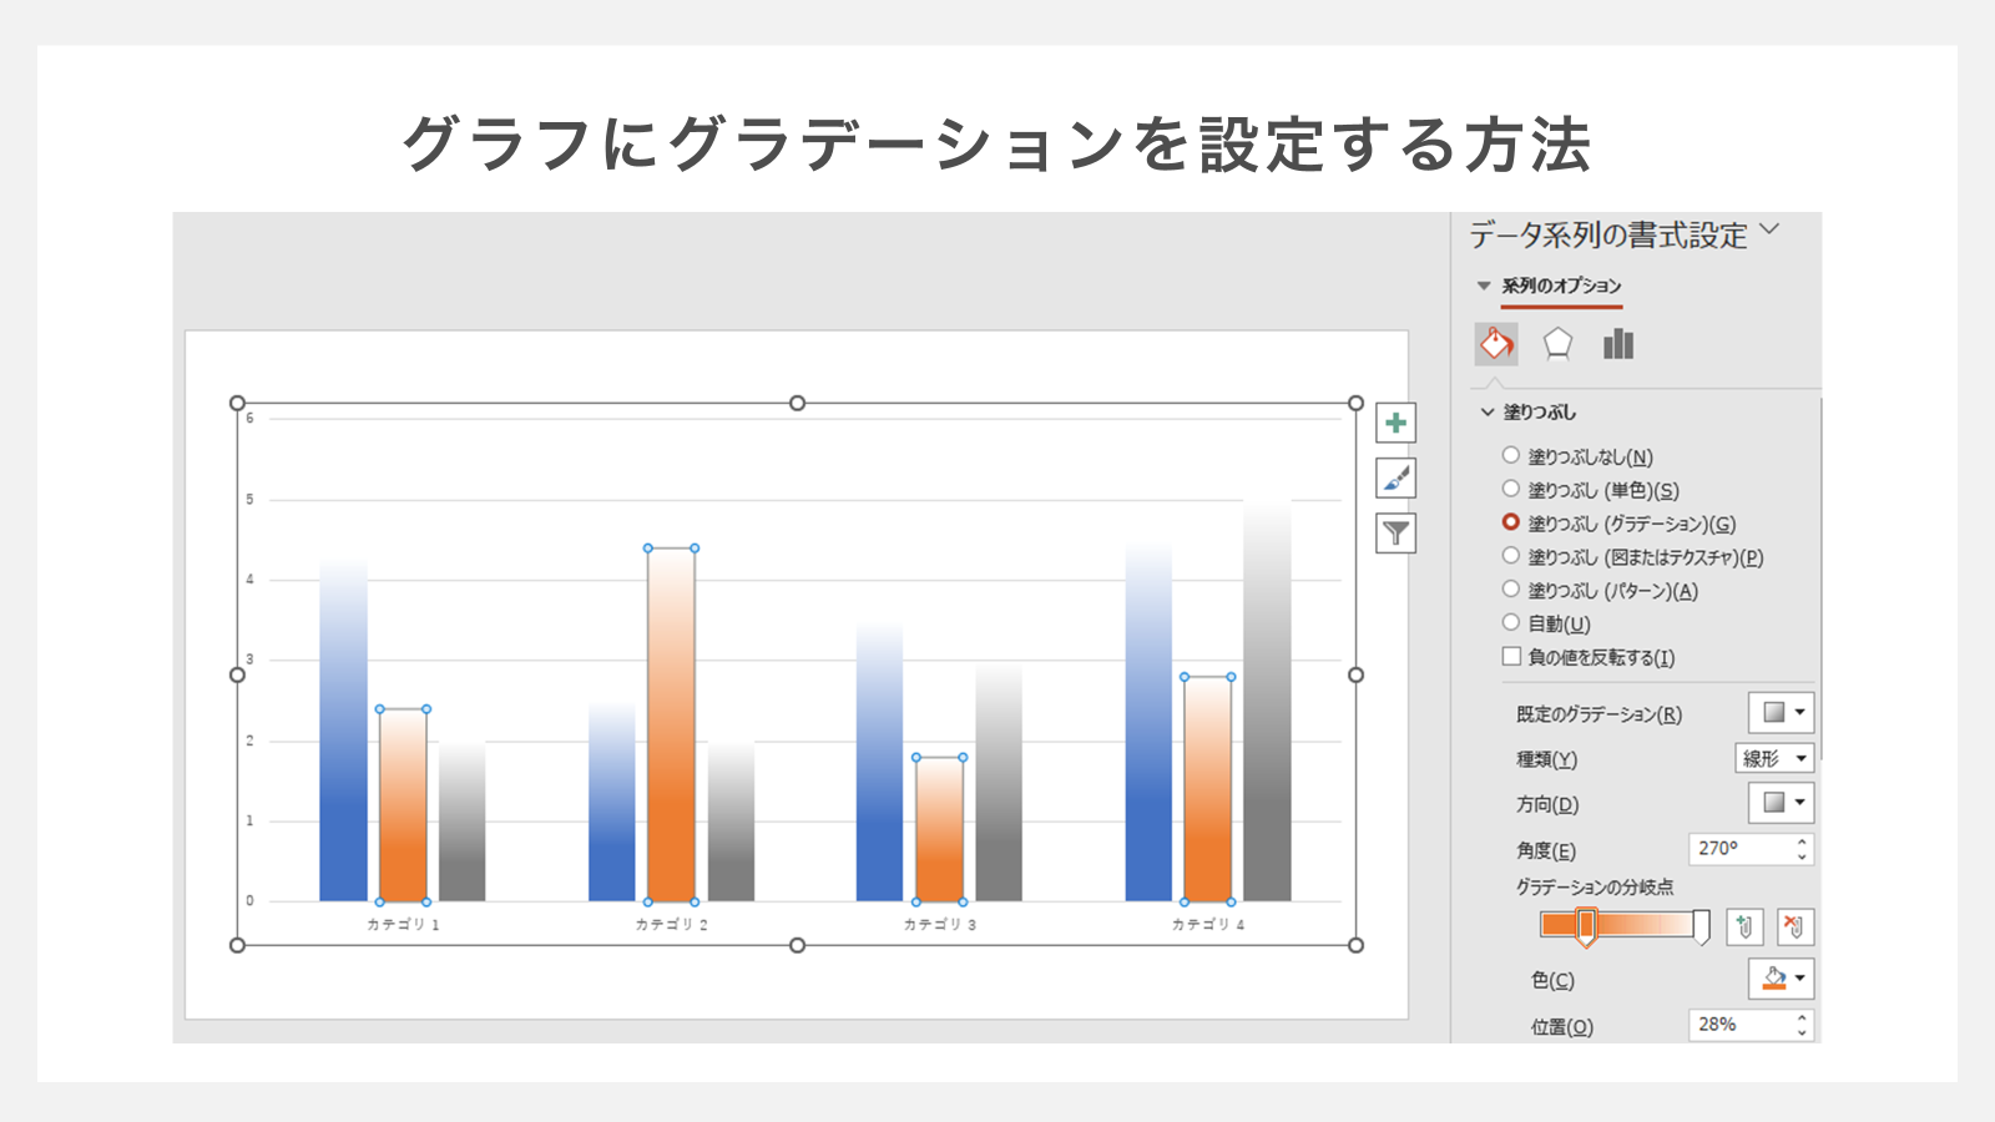This screenshot has height=1122, width=1995.
Task: Increase the 位置(O) position with up arrow
Action: pos(1802,1018)
